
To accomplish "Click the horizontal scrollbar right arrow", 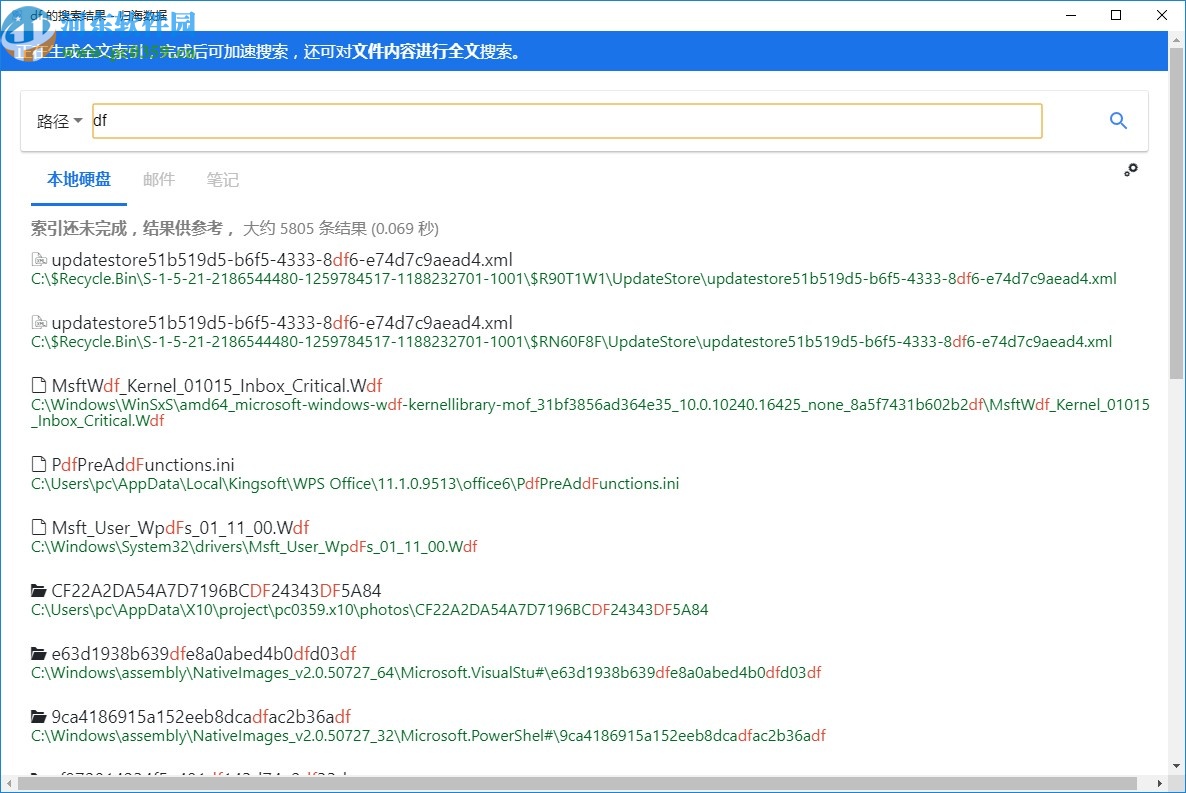I will [x=1160, y=783].
